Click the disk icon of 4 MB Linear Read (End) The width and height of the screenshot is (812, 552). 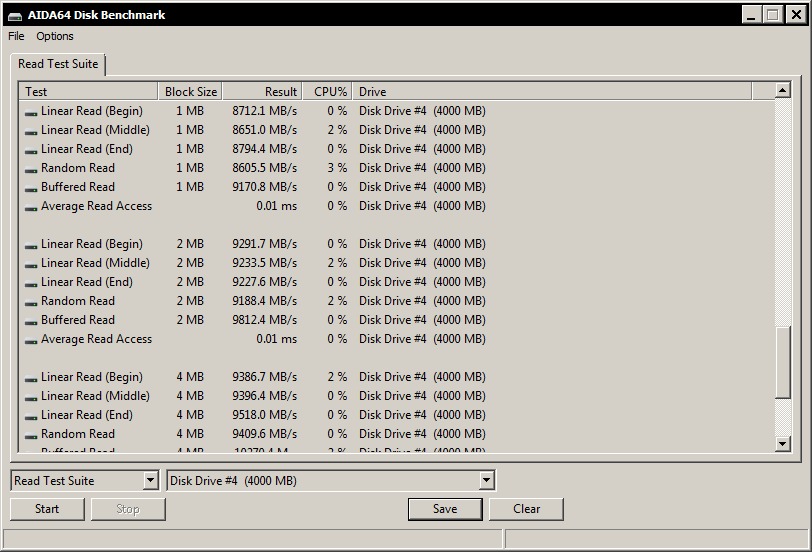[31, 416]
